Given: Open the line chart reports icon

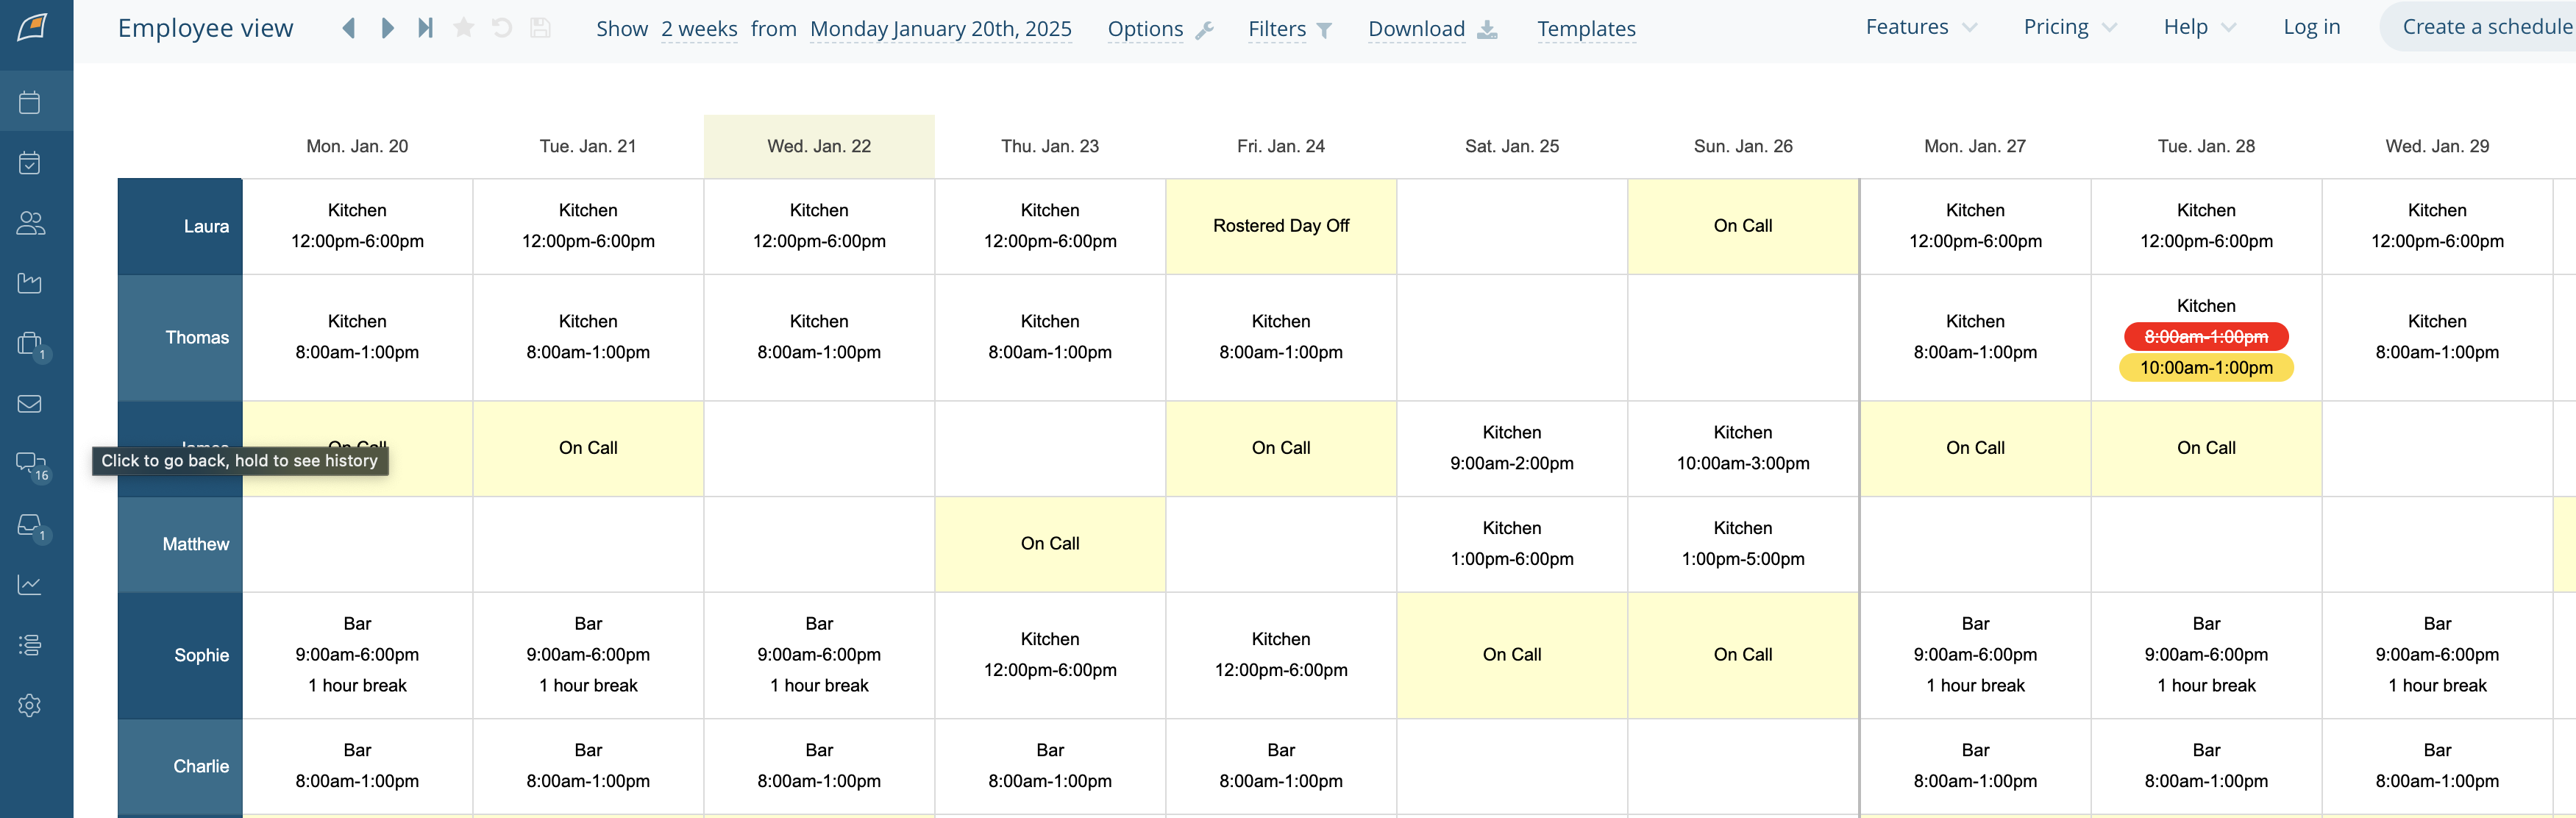Looking at the screenshot, I should coord(30,585).
